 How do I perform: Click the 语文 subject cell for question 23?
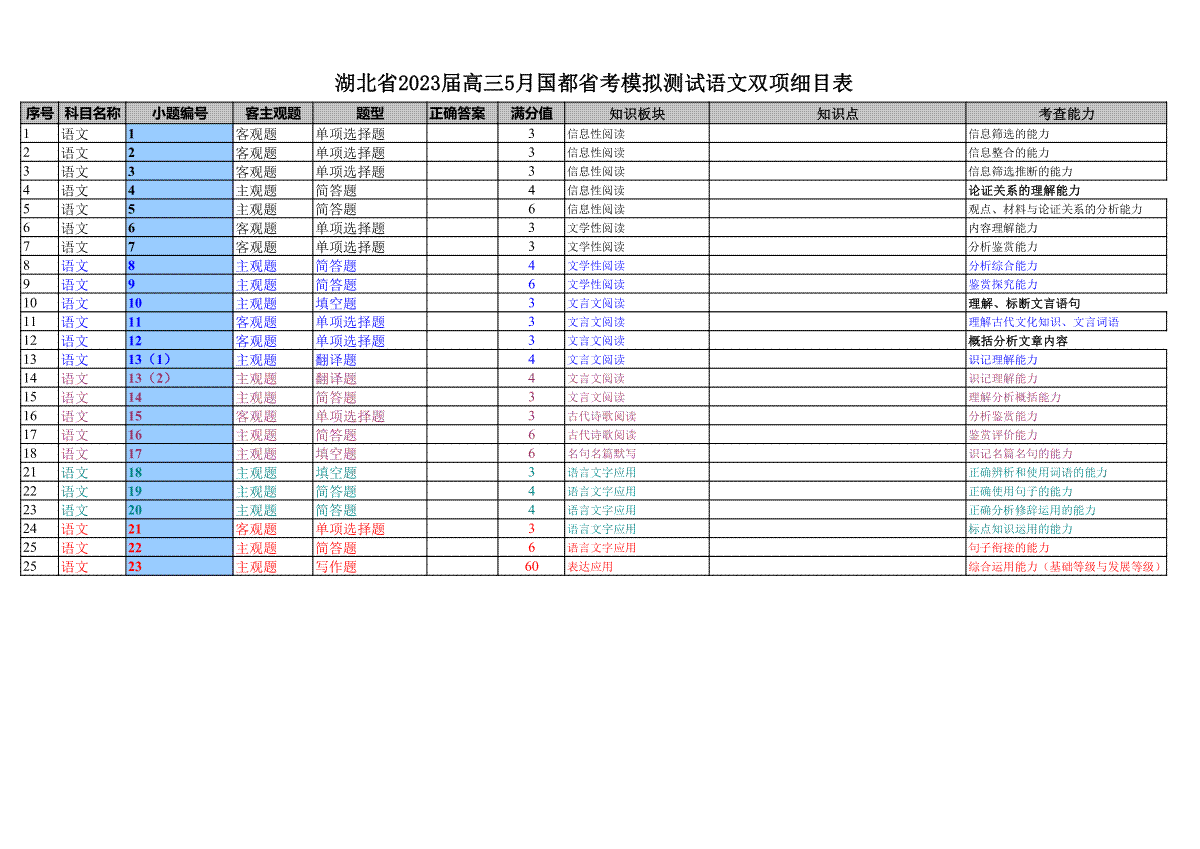click(x=93, y=567)
